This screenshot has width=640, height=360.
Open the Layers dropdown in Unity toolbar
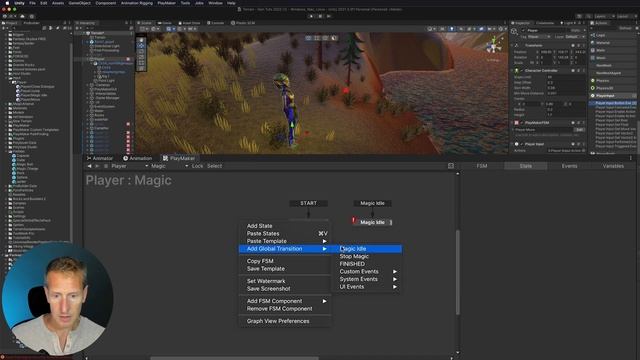click(x=603, y=16)
